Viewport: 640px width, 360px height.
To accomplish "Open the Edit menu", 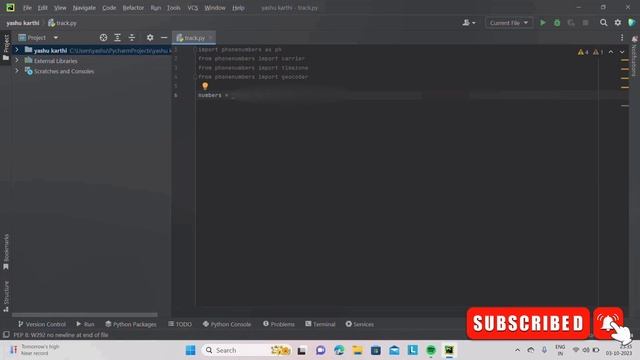I will tap(42, 8).
